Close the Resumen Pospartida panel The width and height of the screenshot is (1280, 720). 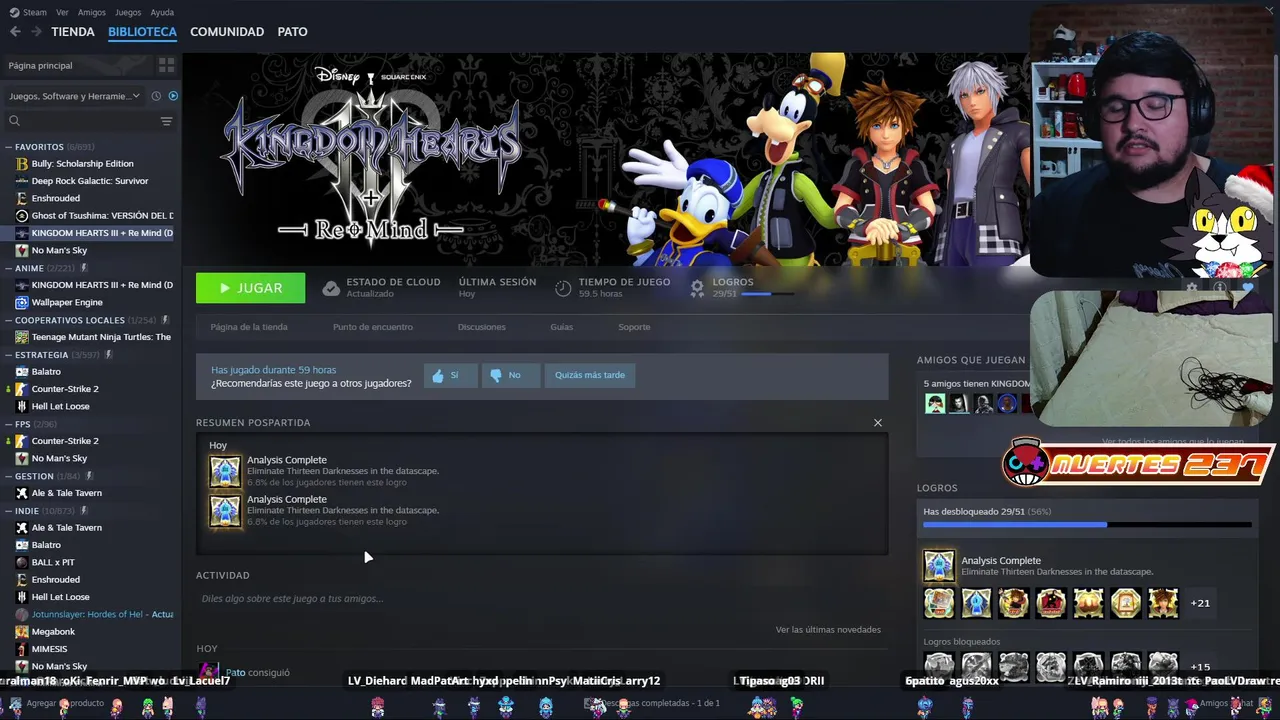coord(878,422)
